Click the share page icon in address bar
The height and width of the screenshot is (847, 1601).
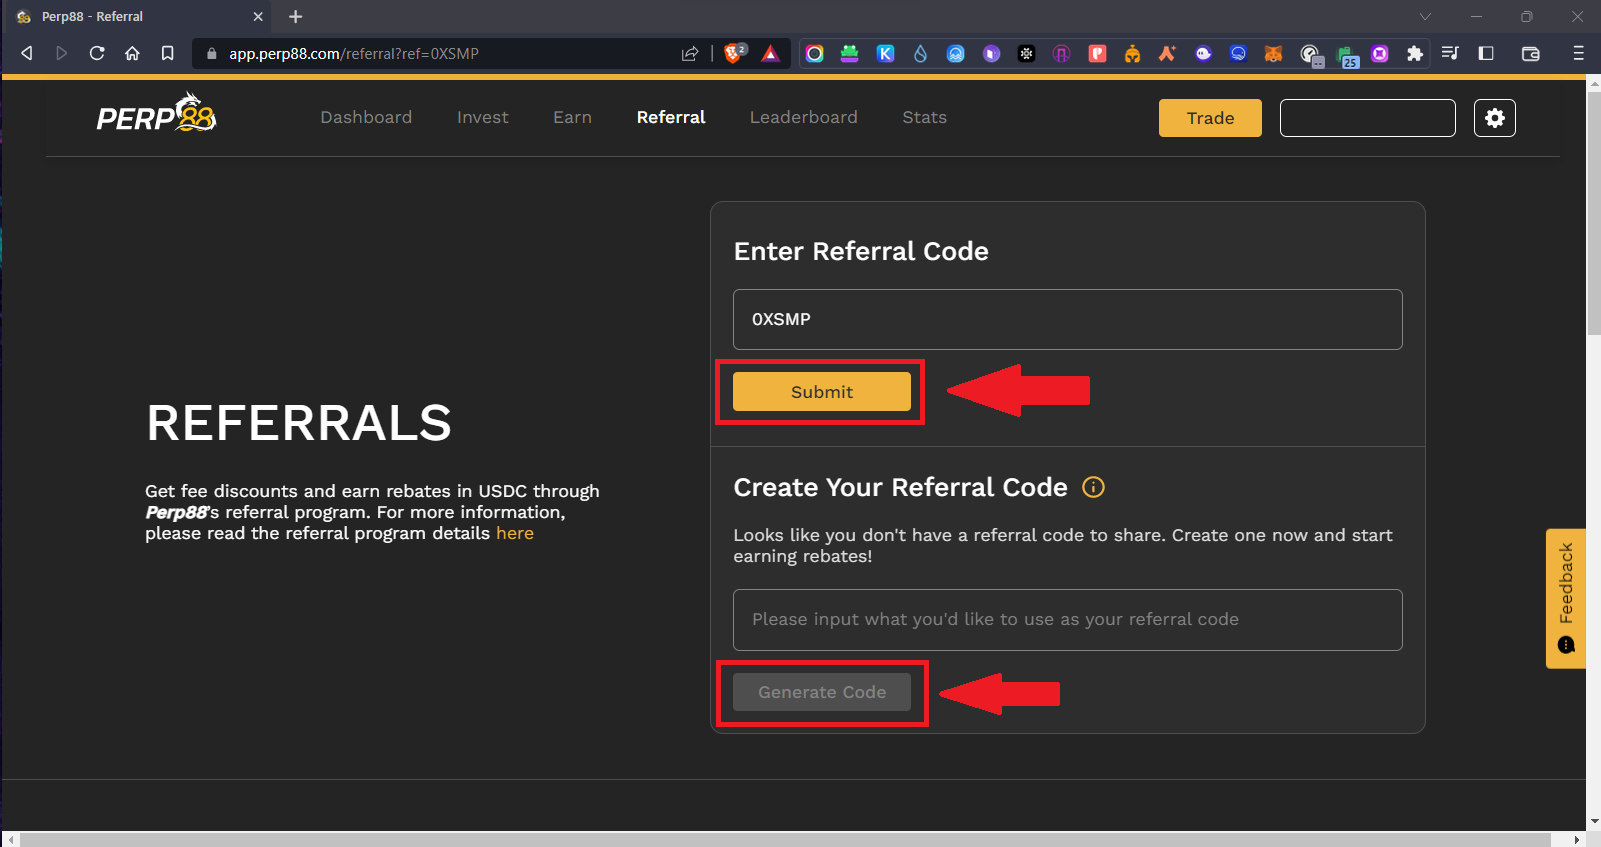click(690, 53)
